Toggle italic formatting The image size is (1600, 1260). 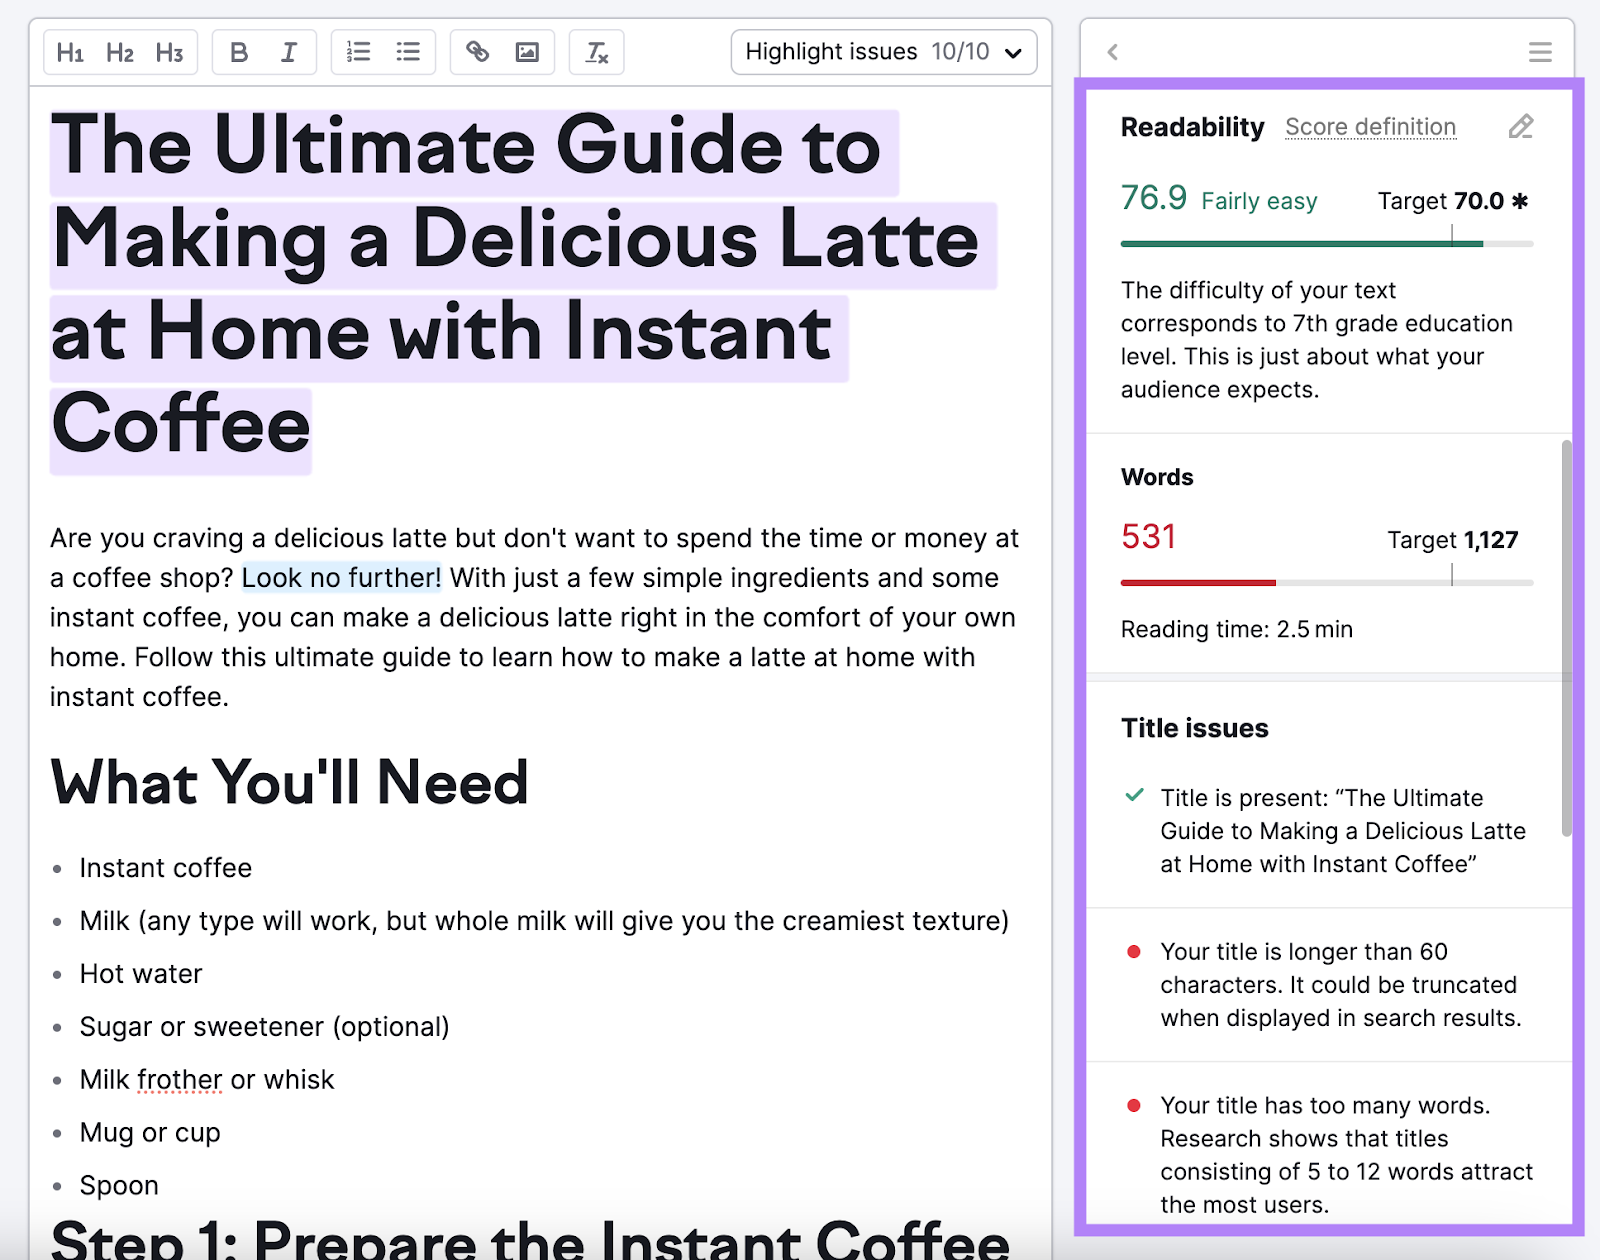288,52
